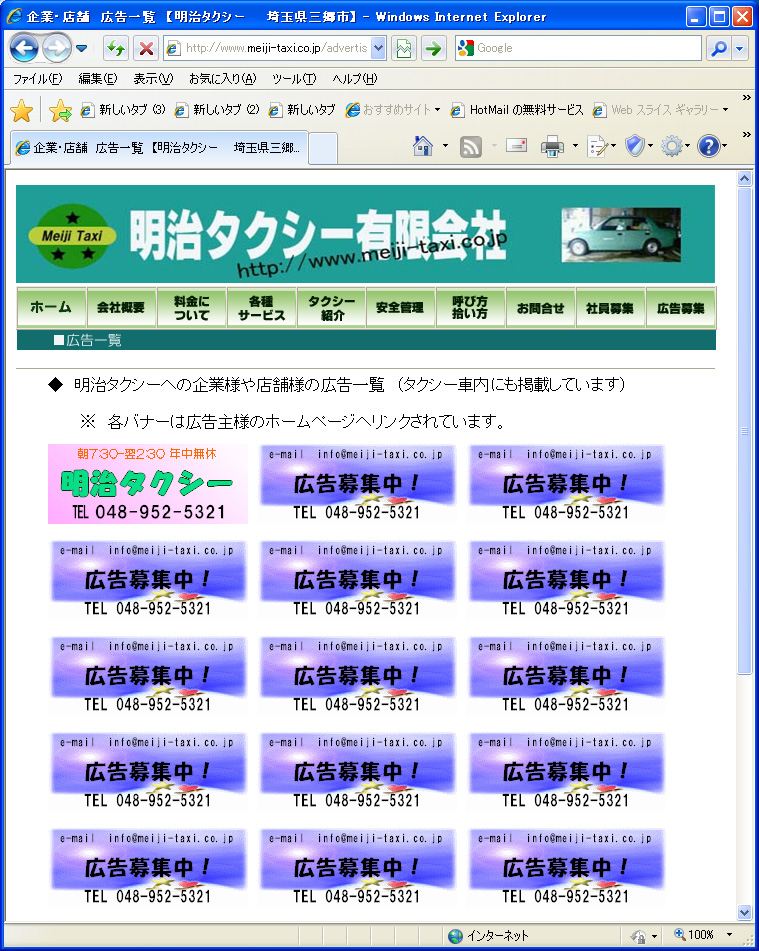The width and height of the screenshot is (759, 951).
Task: Open the 呼び方拾い方 navigation button
Action: [x=470, y=308]
